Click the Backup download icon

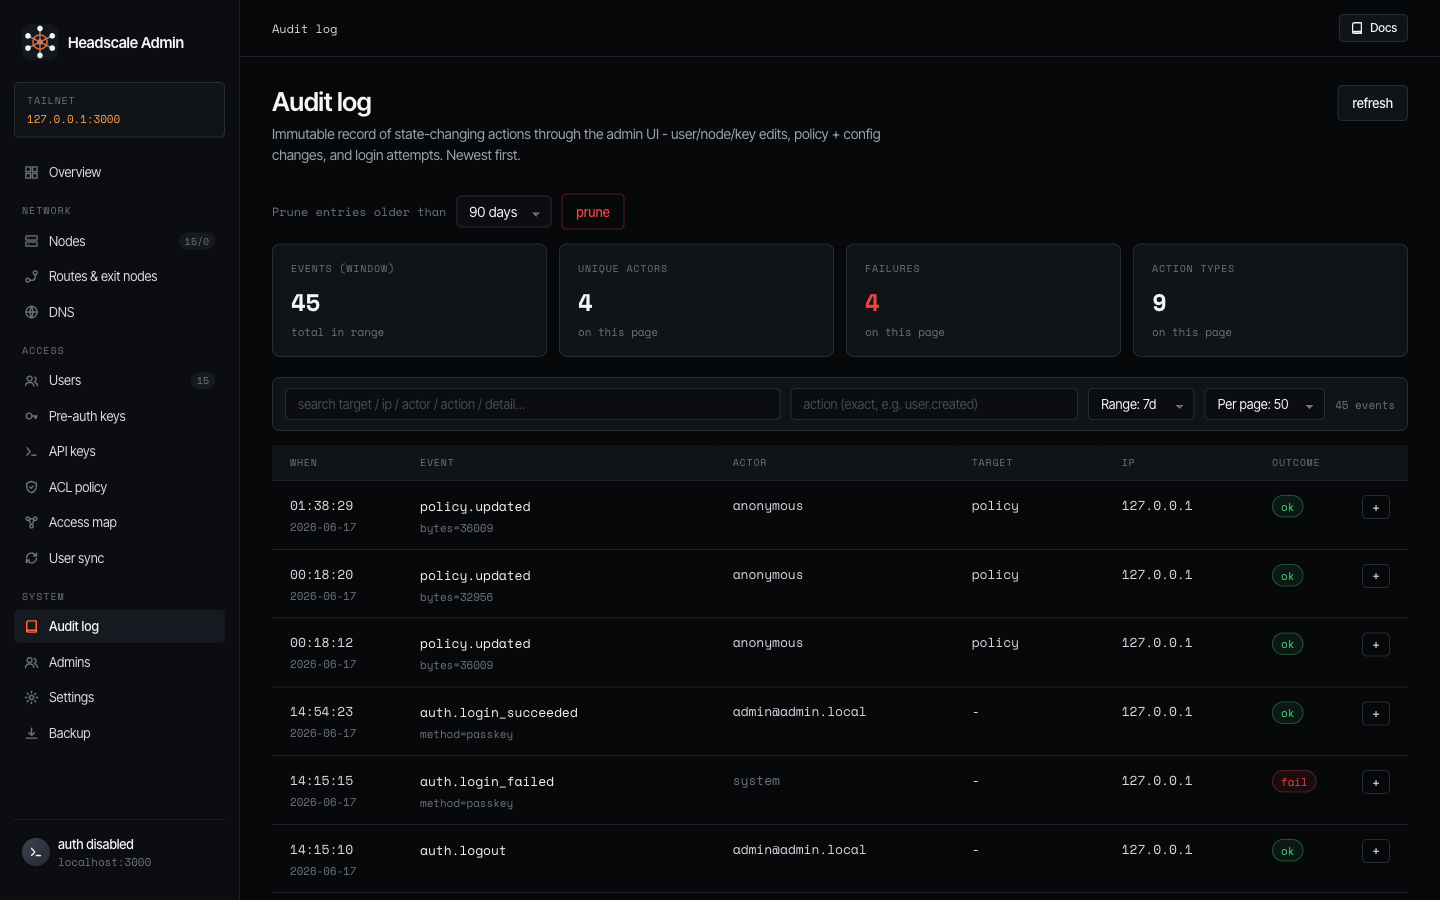pos(31,733)
